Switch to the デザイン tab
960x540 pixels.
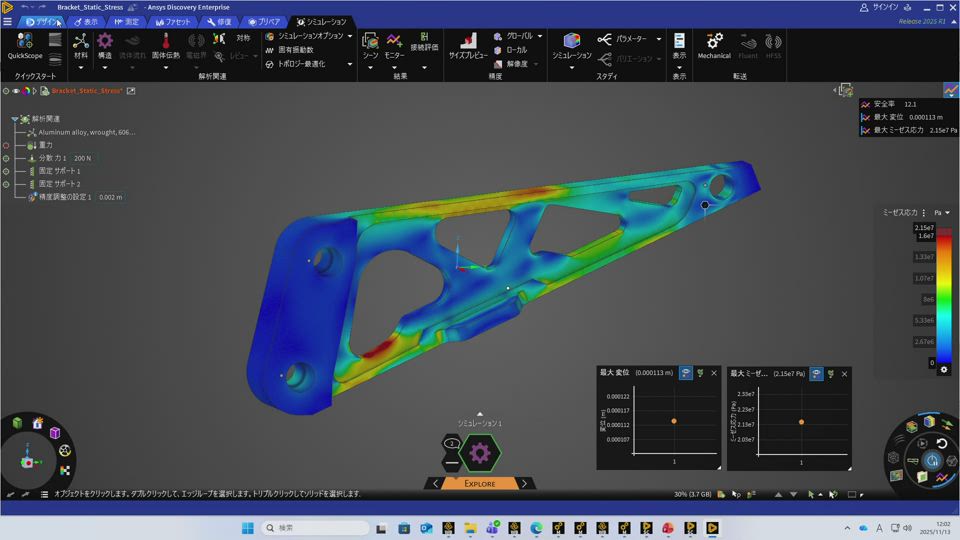[x=43, y=21]
